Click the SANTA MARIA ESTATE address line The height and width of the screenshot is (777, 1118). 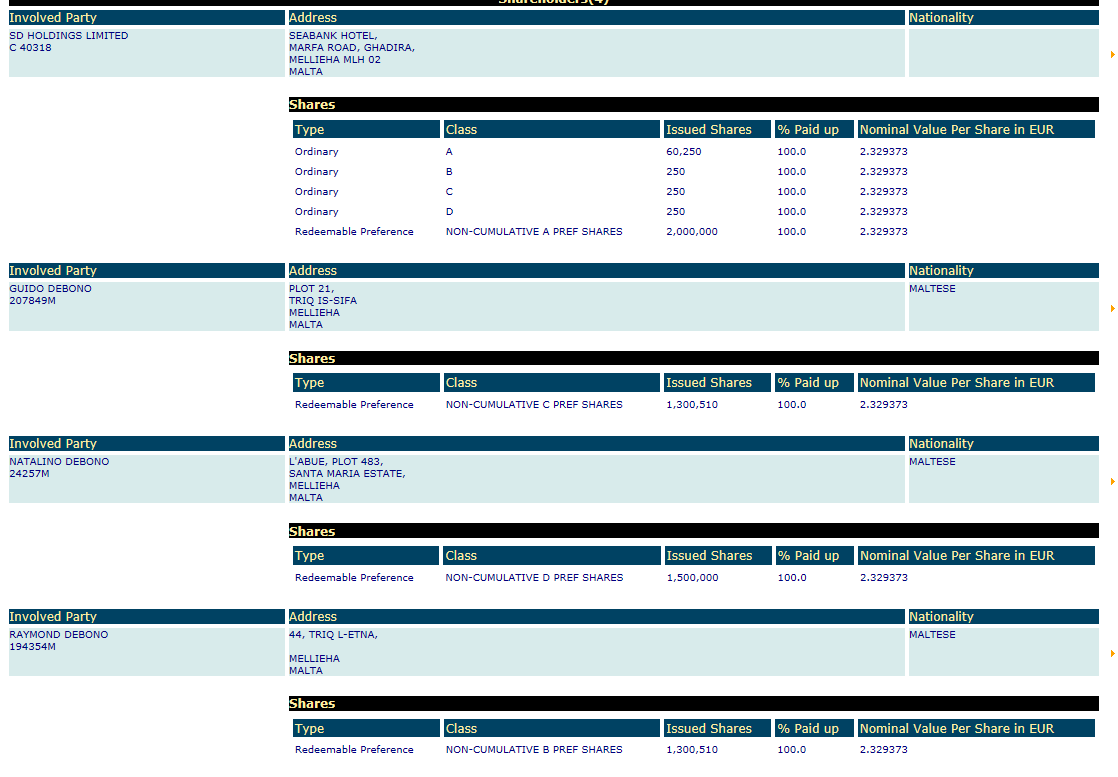tap(347, 474)
